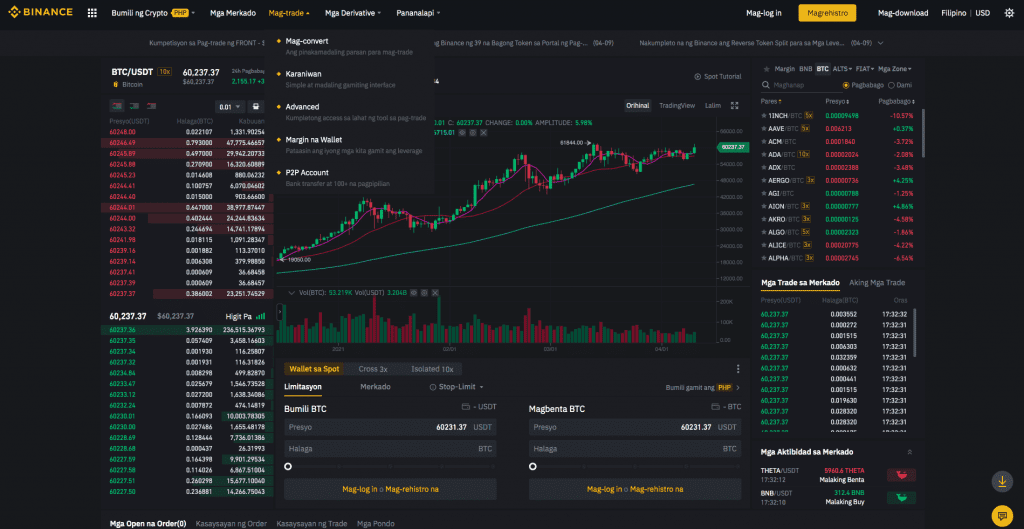The width and height of the screenshot is (1024, 529).
Task: Favorite the 1INCH/BTC pair star
Action: coord(763,115)
